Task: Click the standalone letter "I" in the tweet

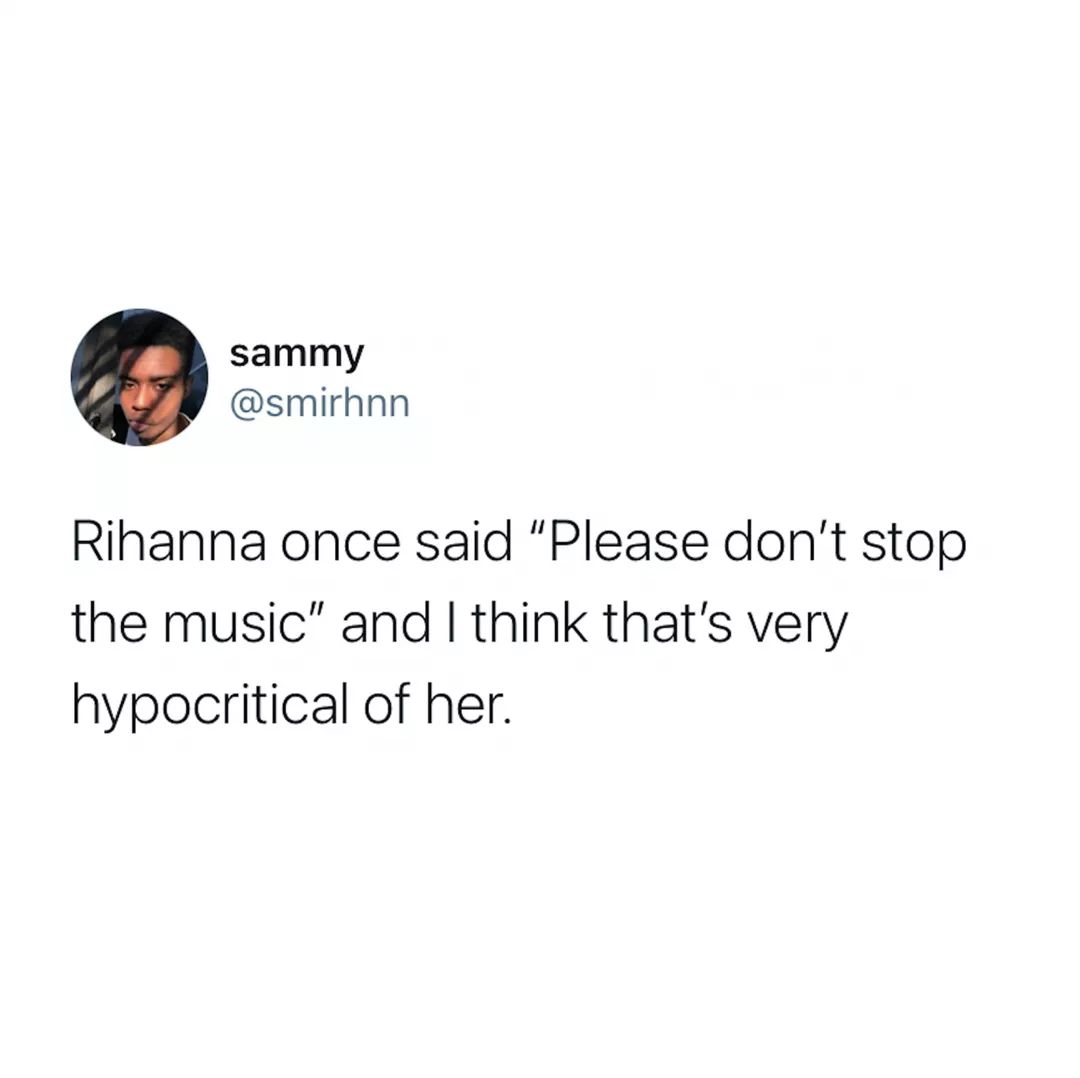Action: click(x=451, y=623)
